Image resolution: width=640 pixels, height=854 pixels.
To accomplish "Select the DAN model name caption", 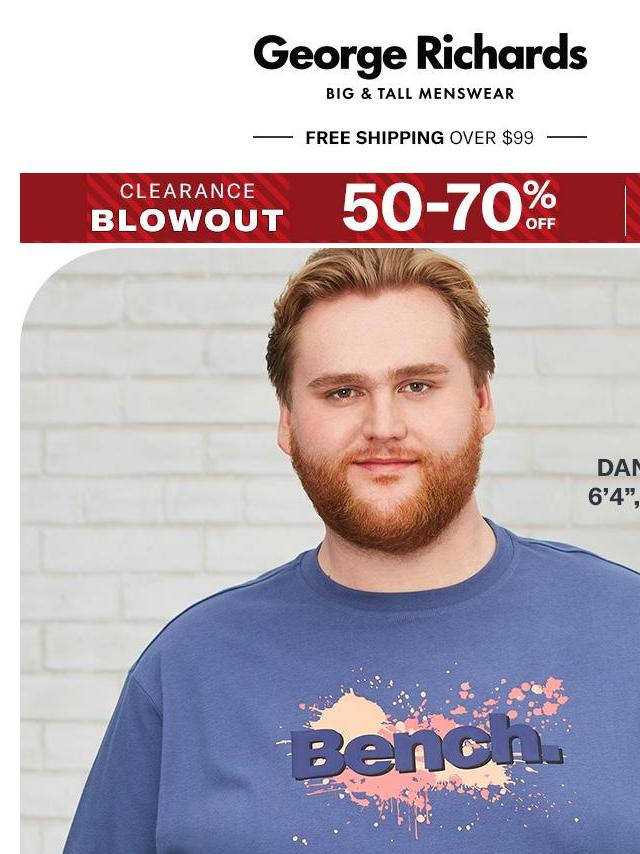I will coord(619,468).
